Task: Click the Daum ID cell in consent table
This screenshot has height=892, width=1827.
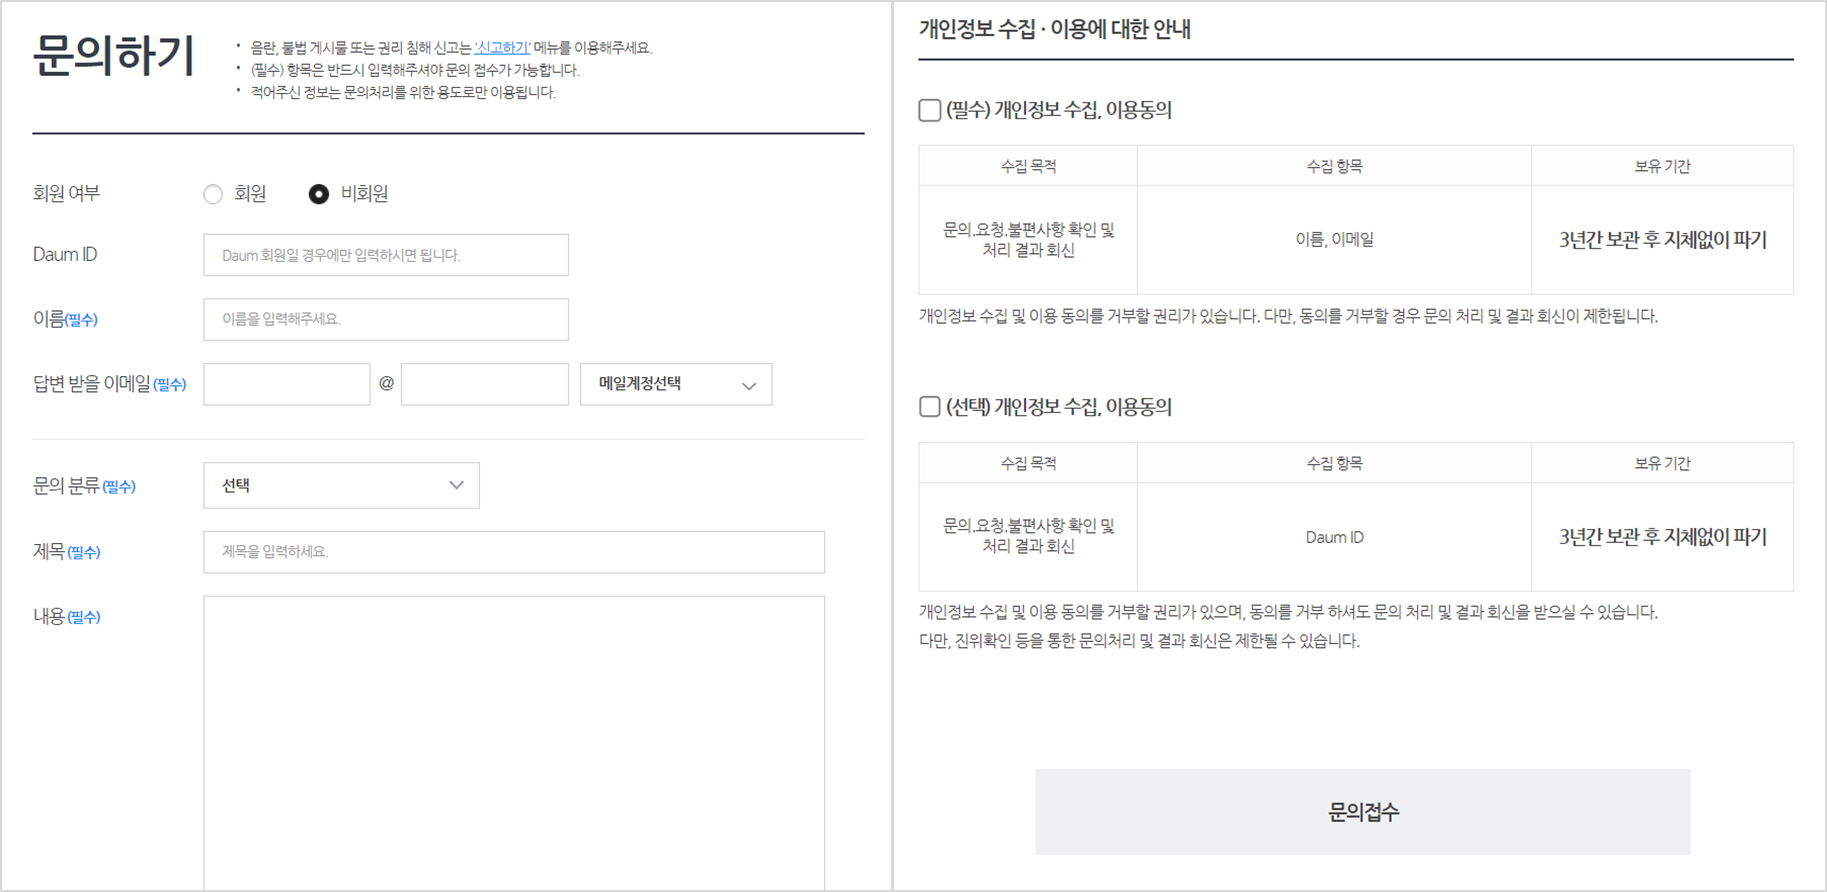Action: point(1334,537)
